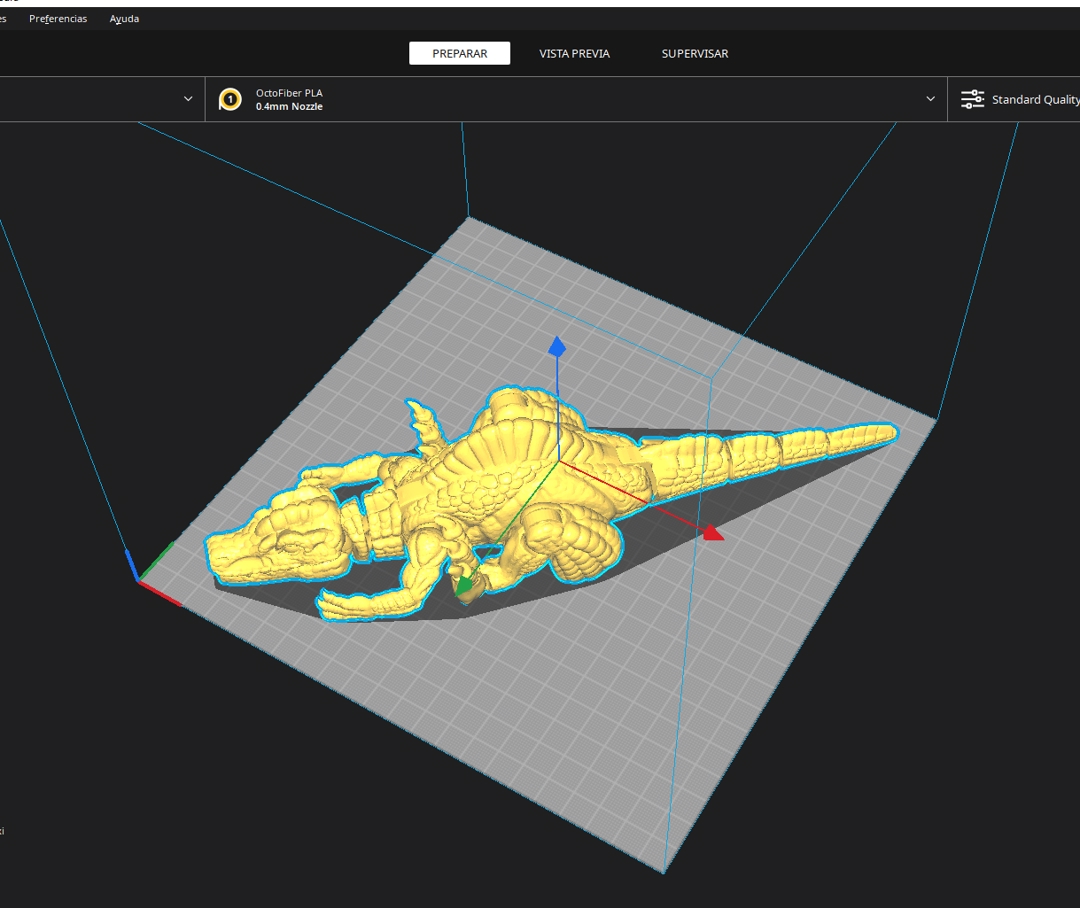Click the origin axis marker at plate corner
The height and width of the screenshot is (908, 1080).
click(x=139, y=579)
